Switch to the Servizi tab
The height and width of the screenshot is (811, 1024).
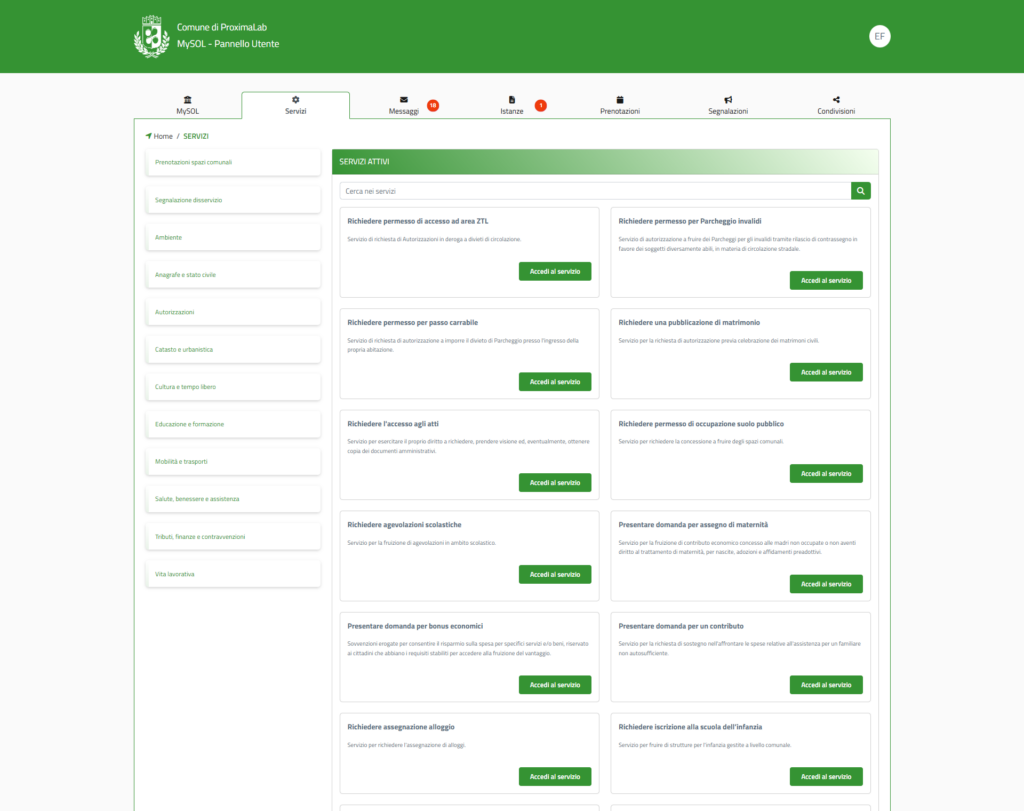pos(296,106)
